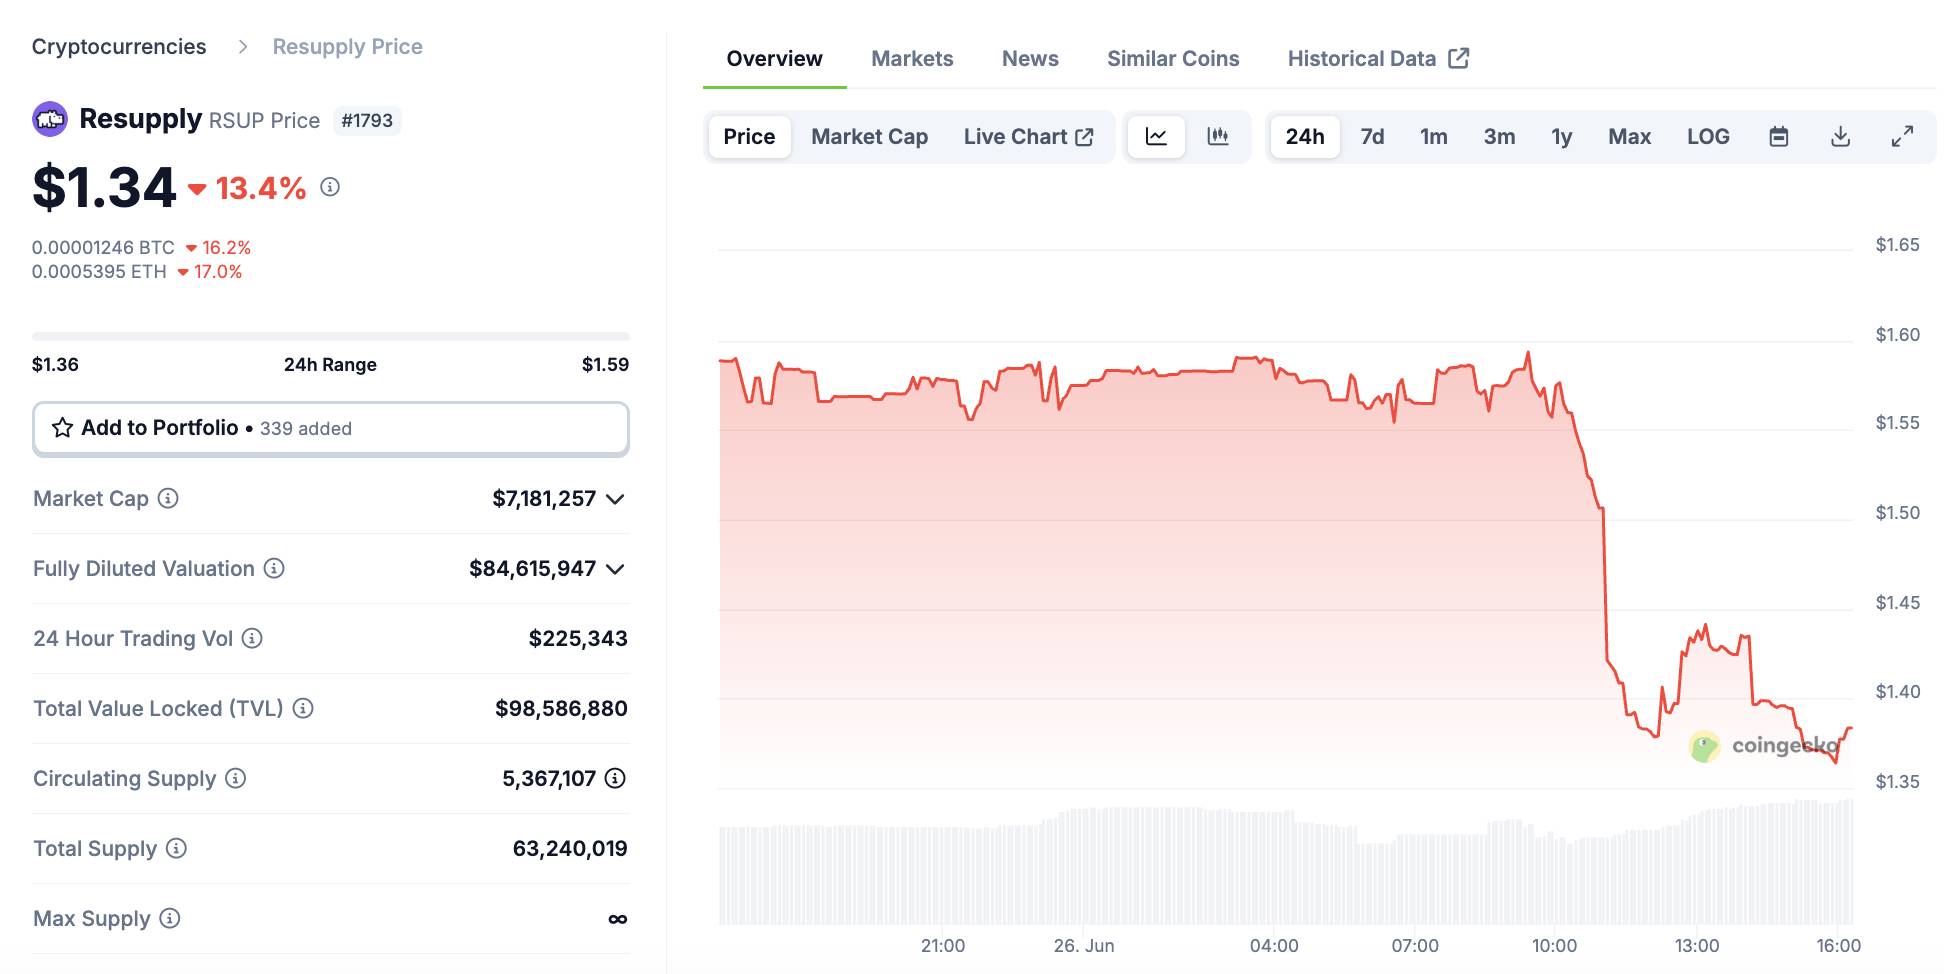Click Resupply Price breadcrumb text

347,47
